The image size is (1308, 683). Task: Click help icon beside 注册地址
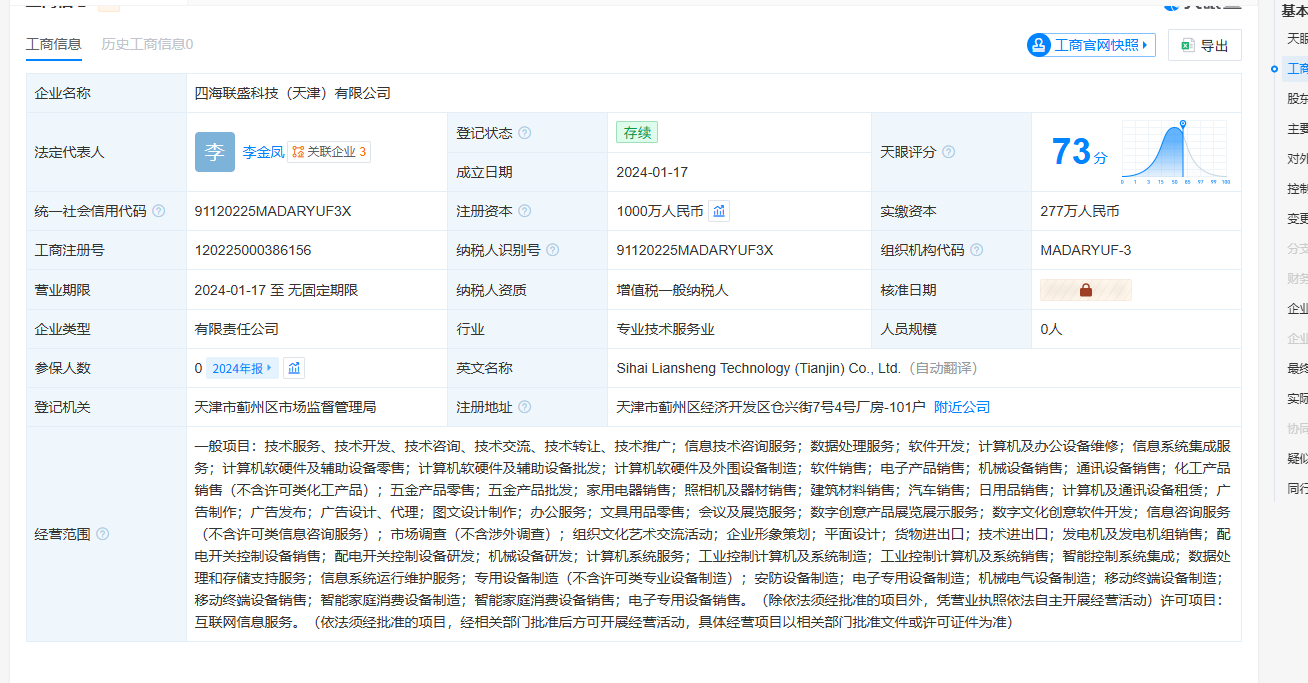[525, 407]
